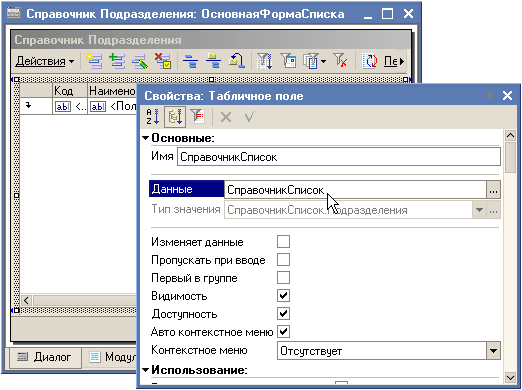Click the cancel X icon in properties toolbar
522x390 pixels.
[x=226, y=117]
